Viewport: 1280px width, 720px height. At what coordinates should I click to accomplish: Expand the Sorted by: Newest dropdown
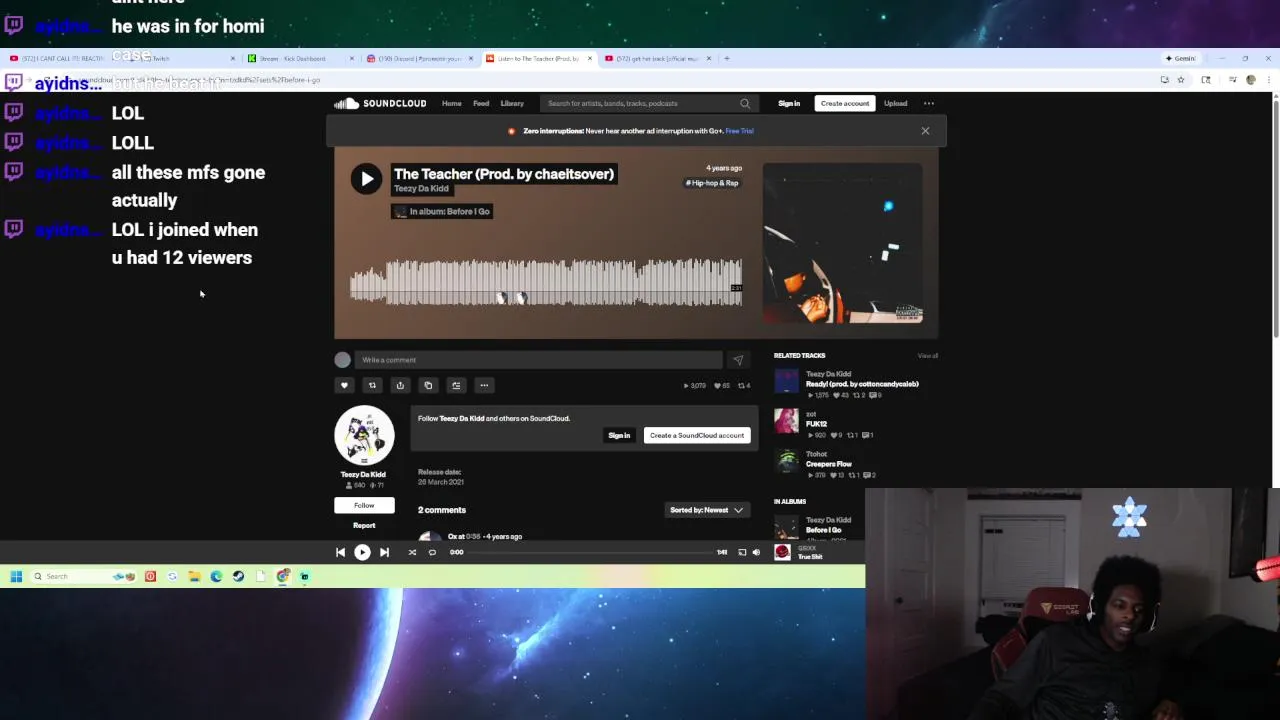click(707, 510)
